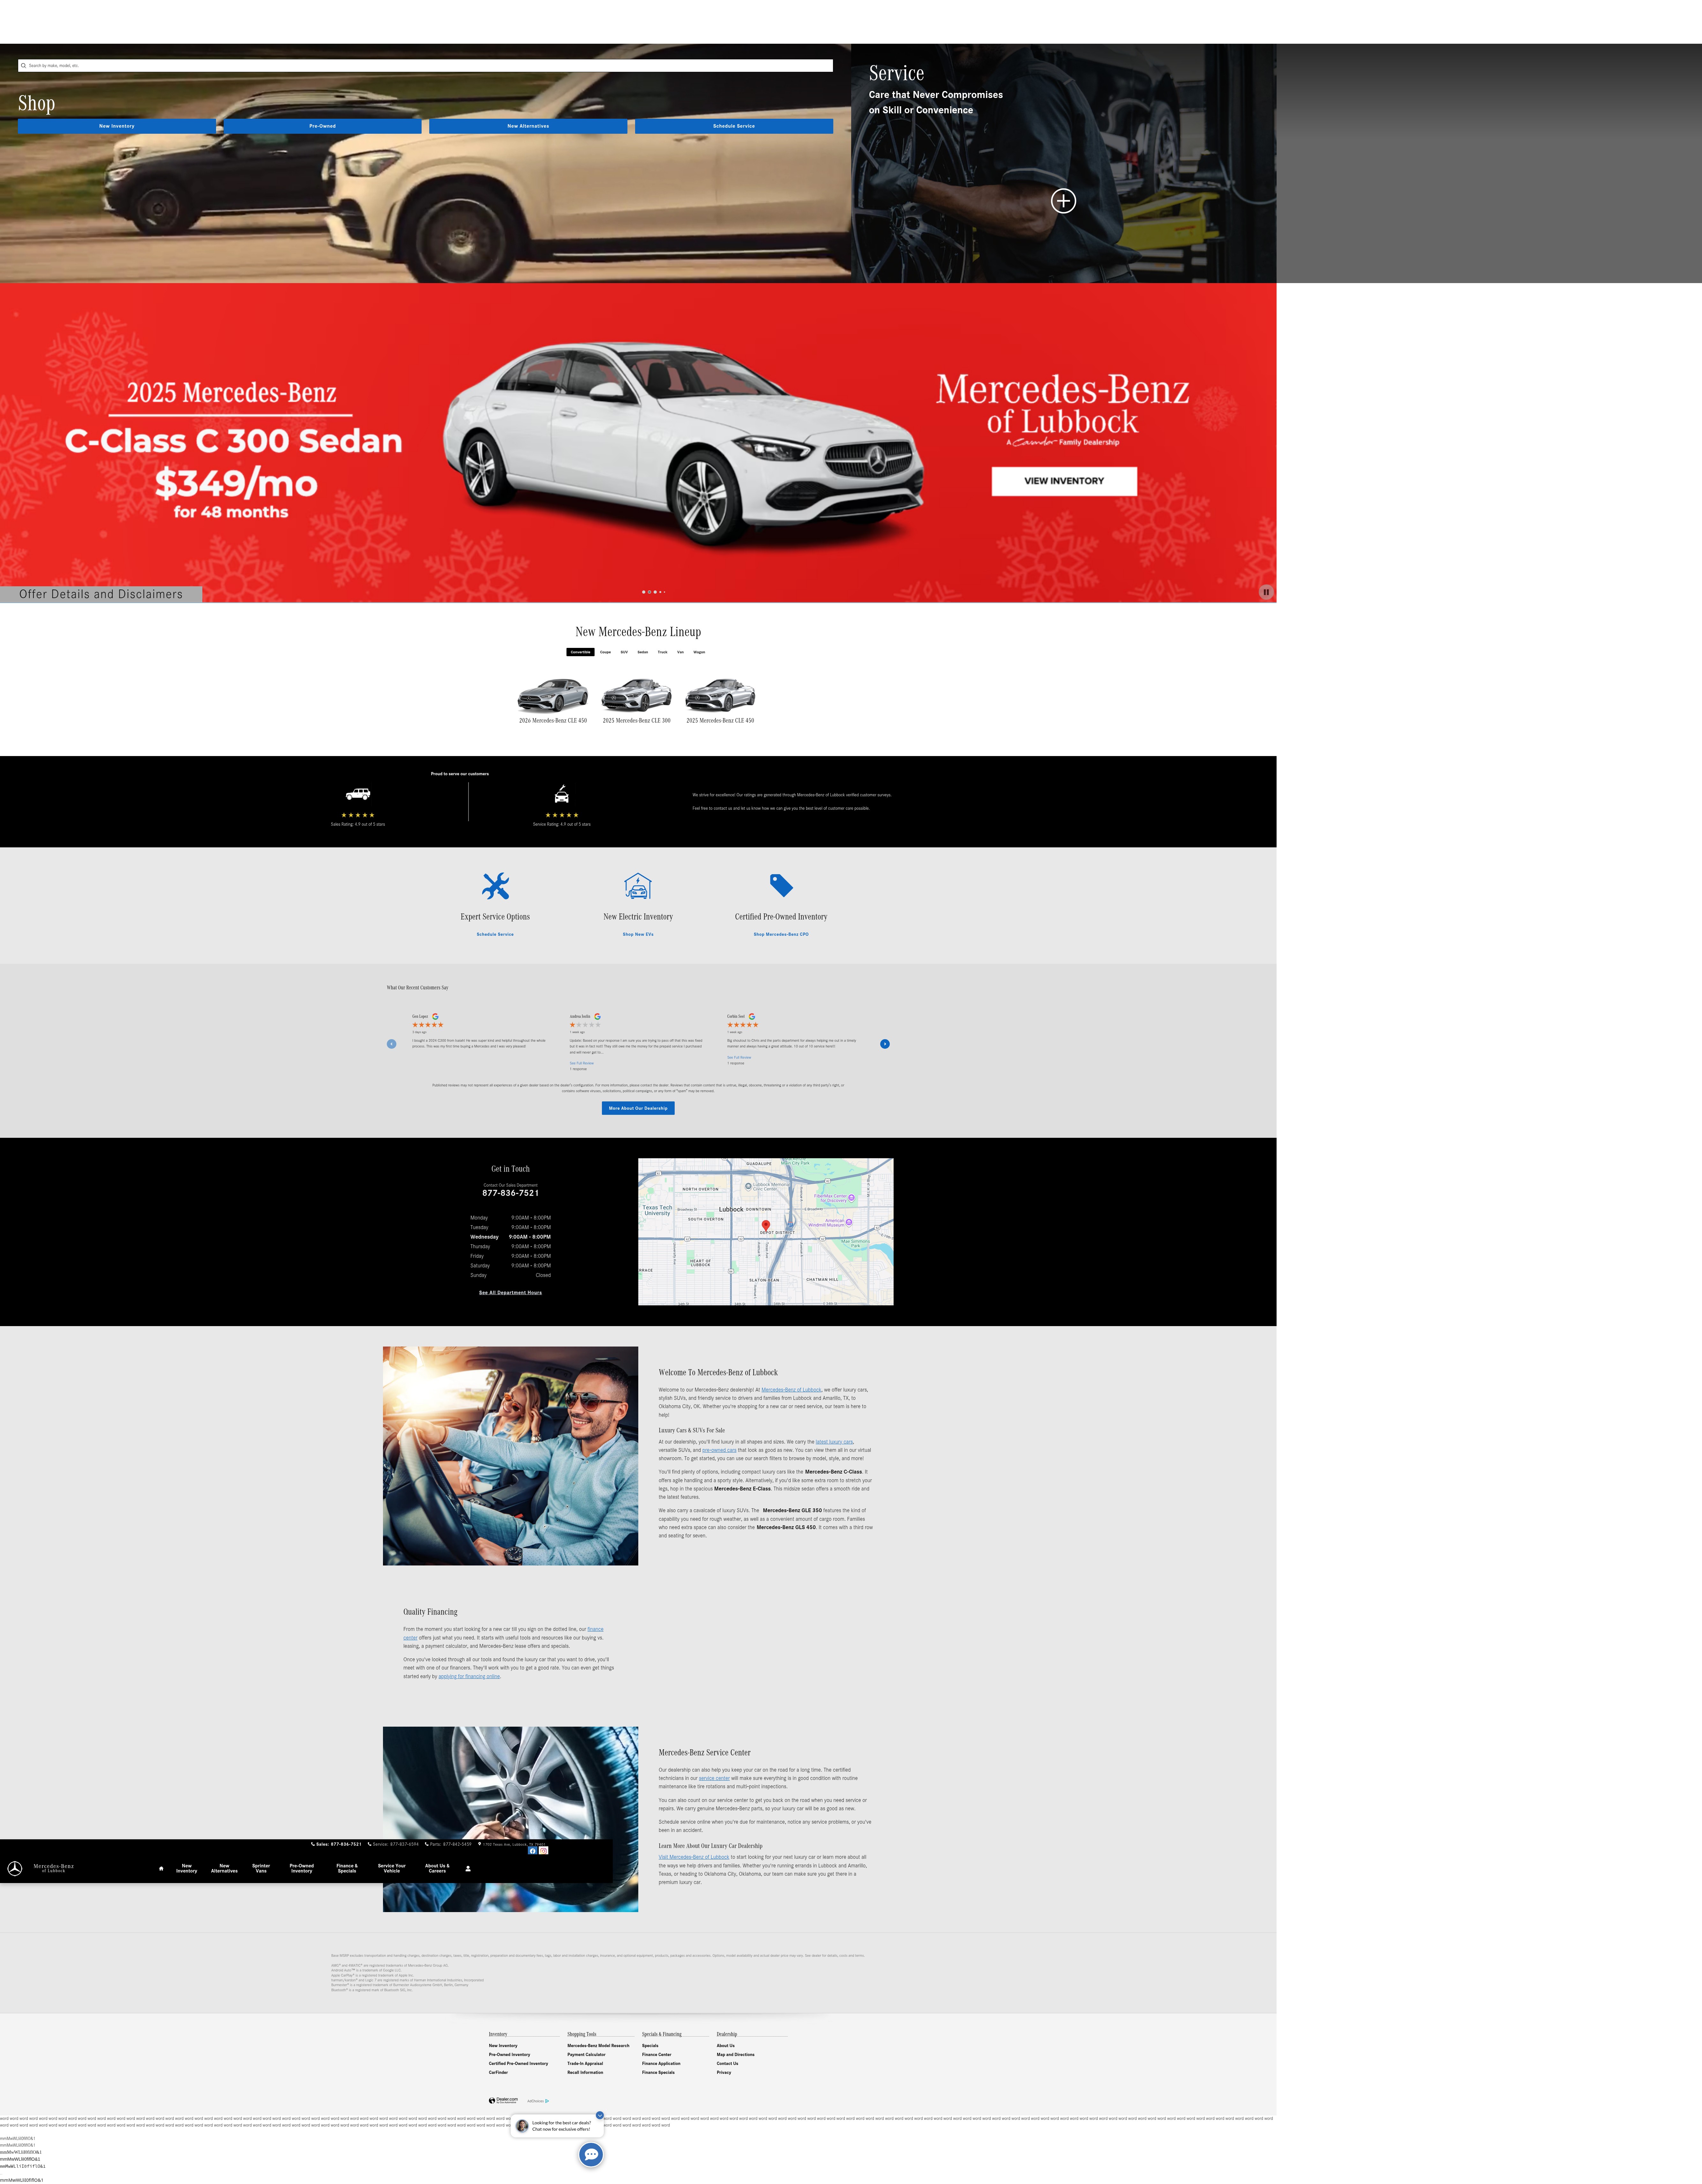
Task: Expand the Service panel plus icon
Action: click(x=1063, y=201)
